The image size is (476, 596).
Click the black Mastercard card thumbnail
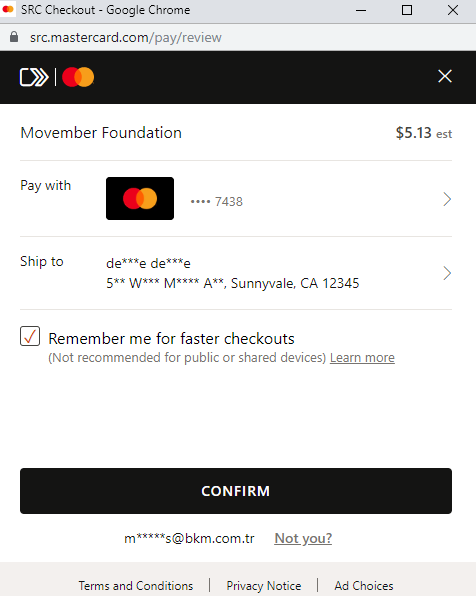click(140, 198)
